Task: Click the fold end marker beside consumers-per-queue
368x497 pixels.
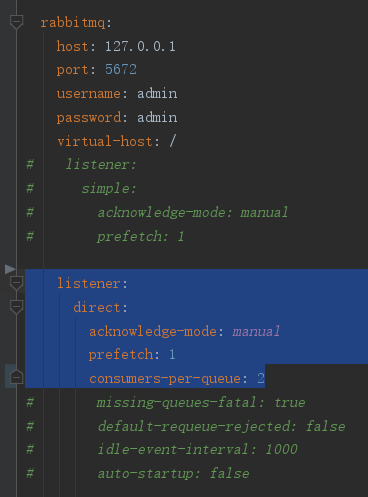Action: pyautogui.click(x=16, y=377)
